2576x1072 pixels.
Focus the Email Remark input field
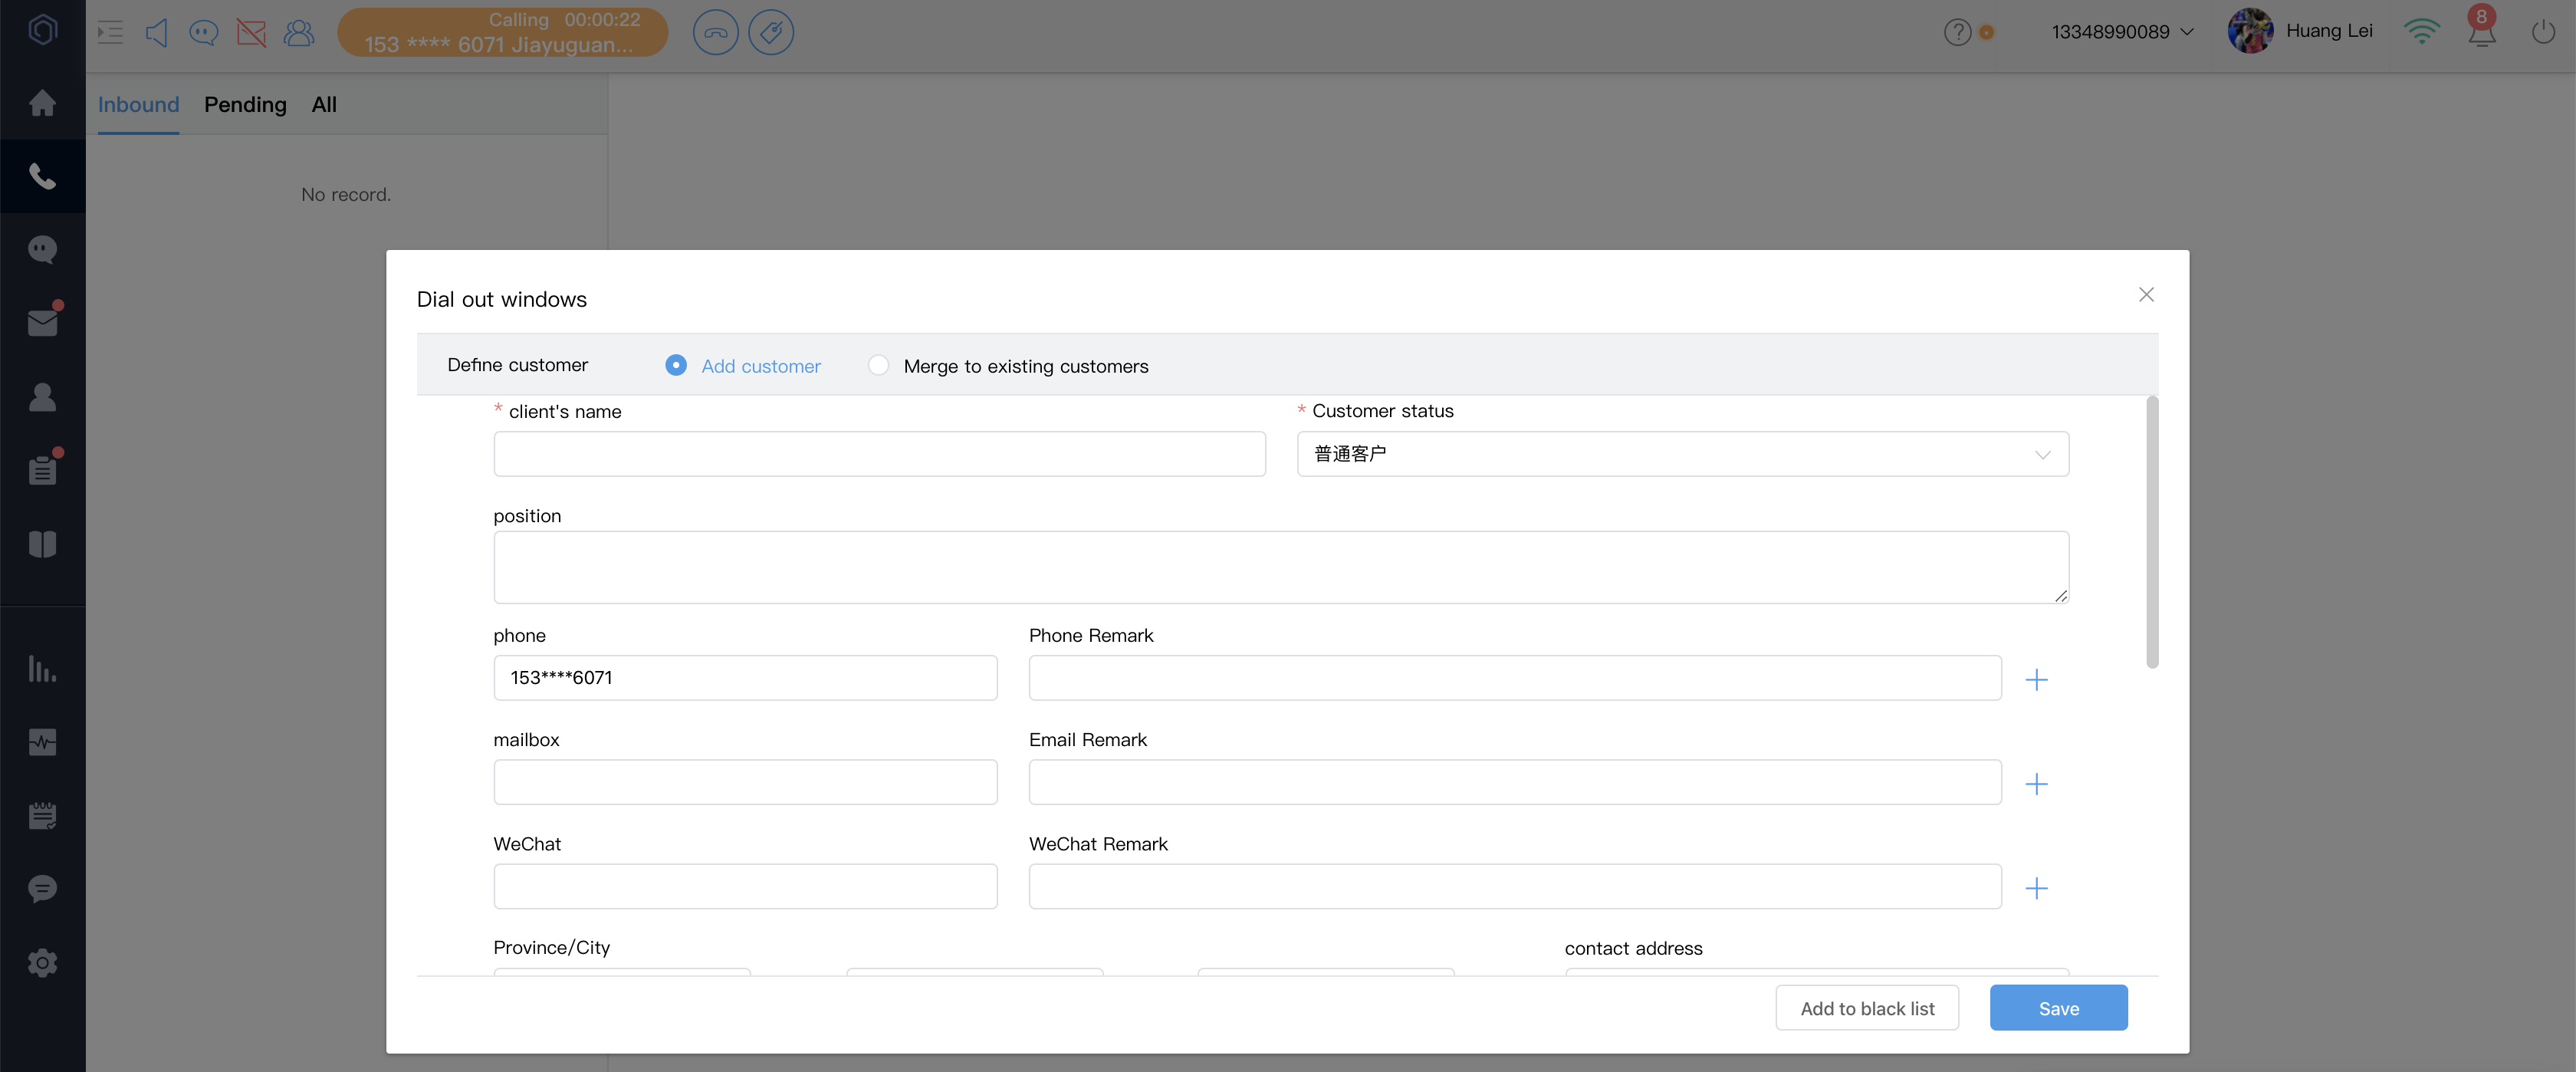click(x=1515, y=782)
